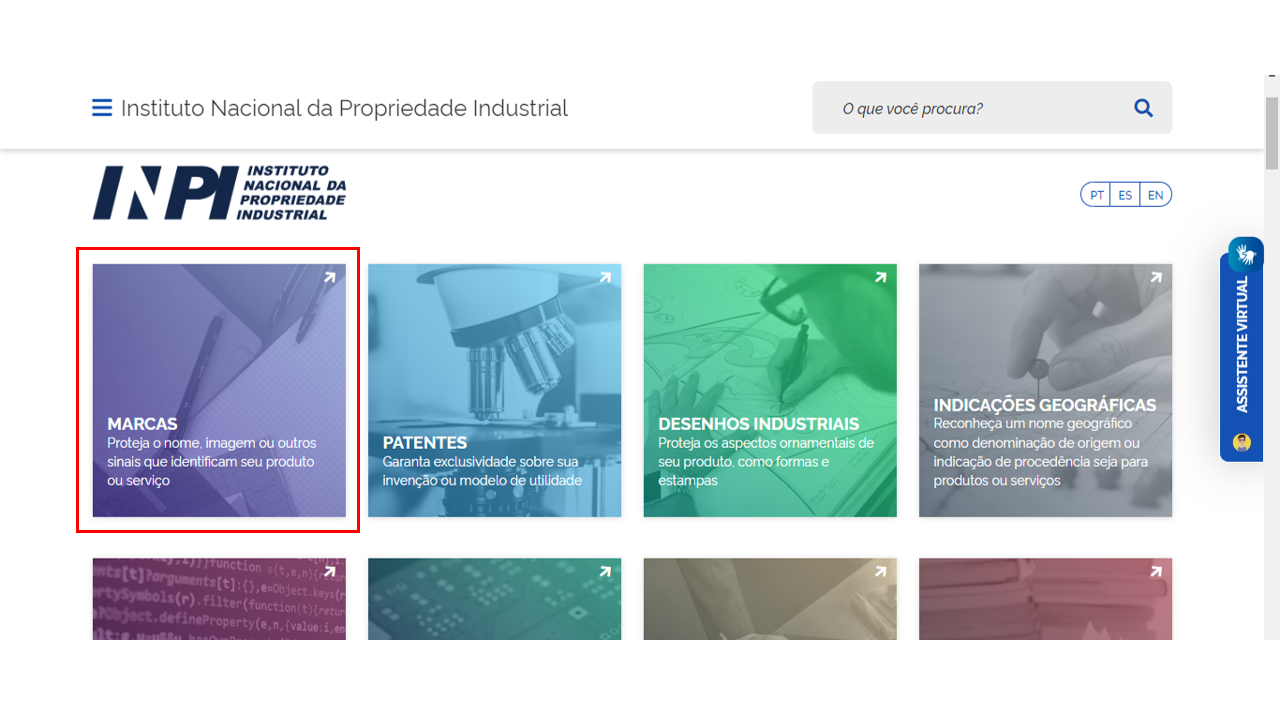Switch language to PT
The image size is (1280, 720).
[1097, 195]
